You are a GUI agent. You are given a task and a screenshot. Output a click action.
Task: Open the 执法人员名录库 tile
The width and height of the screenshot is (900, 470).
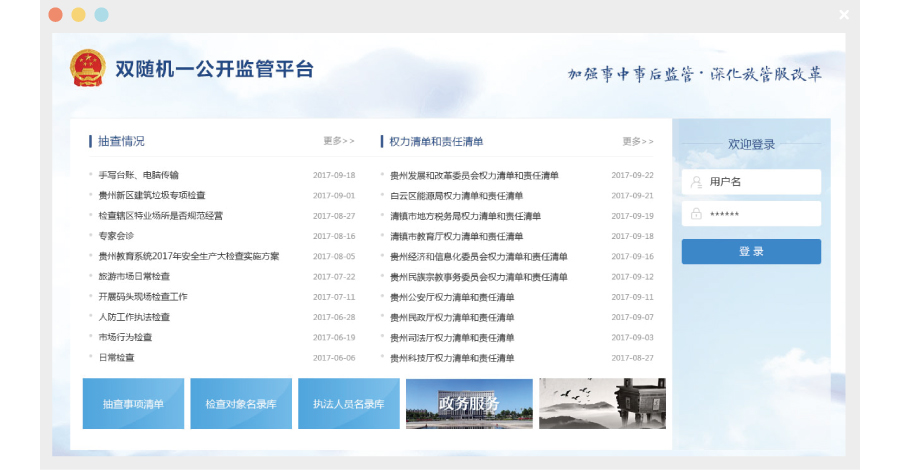pyautogui.click(x=348, y=404)
